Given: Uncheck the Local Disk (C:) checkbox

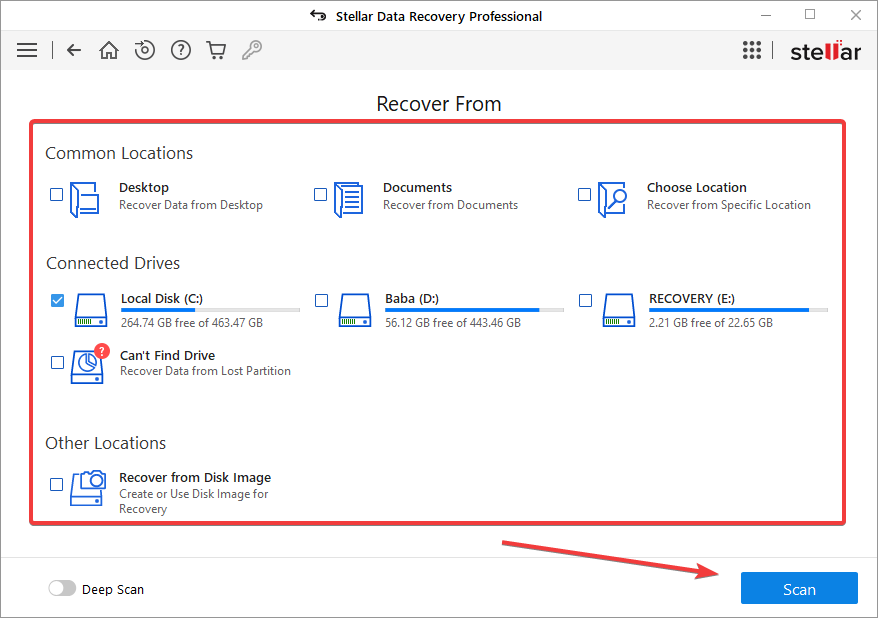Looking at the screenshot, I should (57, 301).
